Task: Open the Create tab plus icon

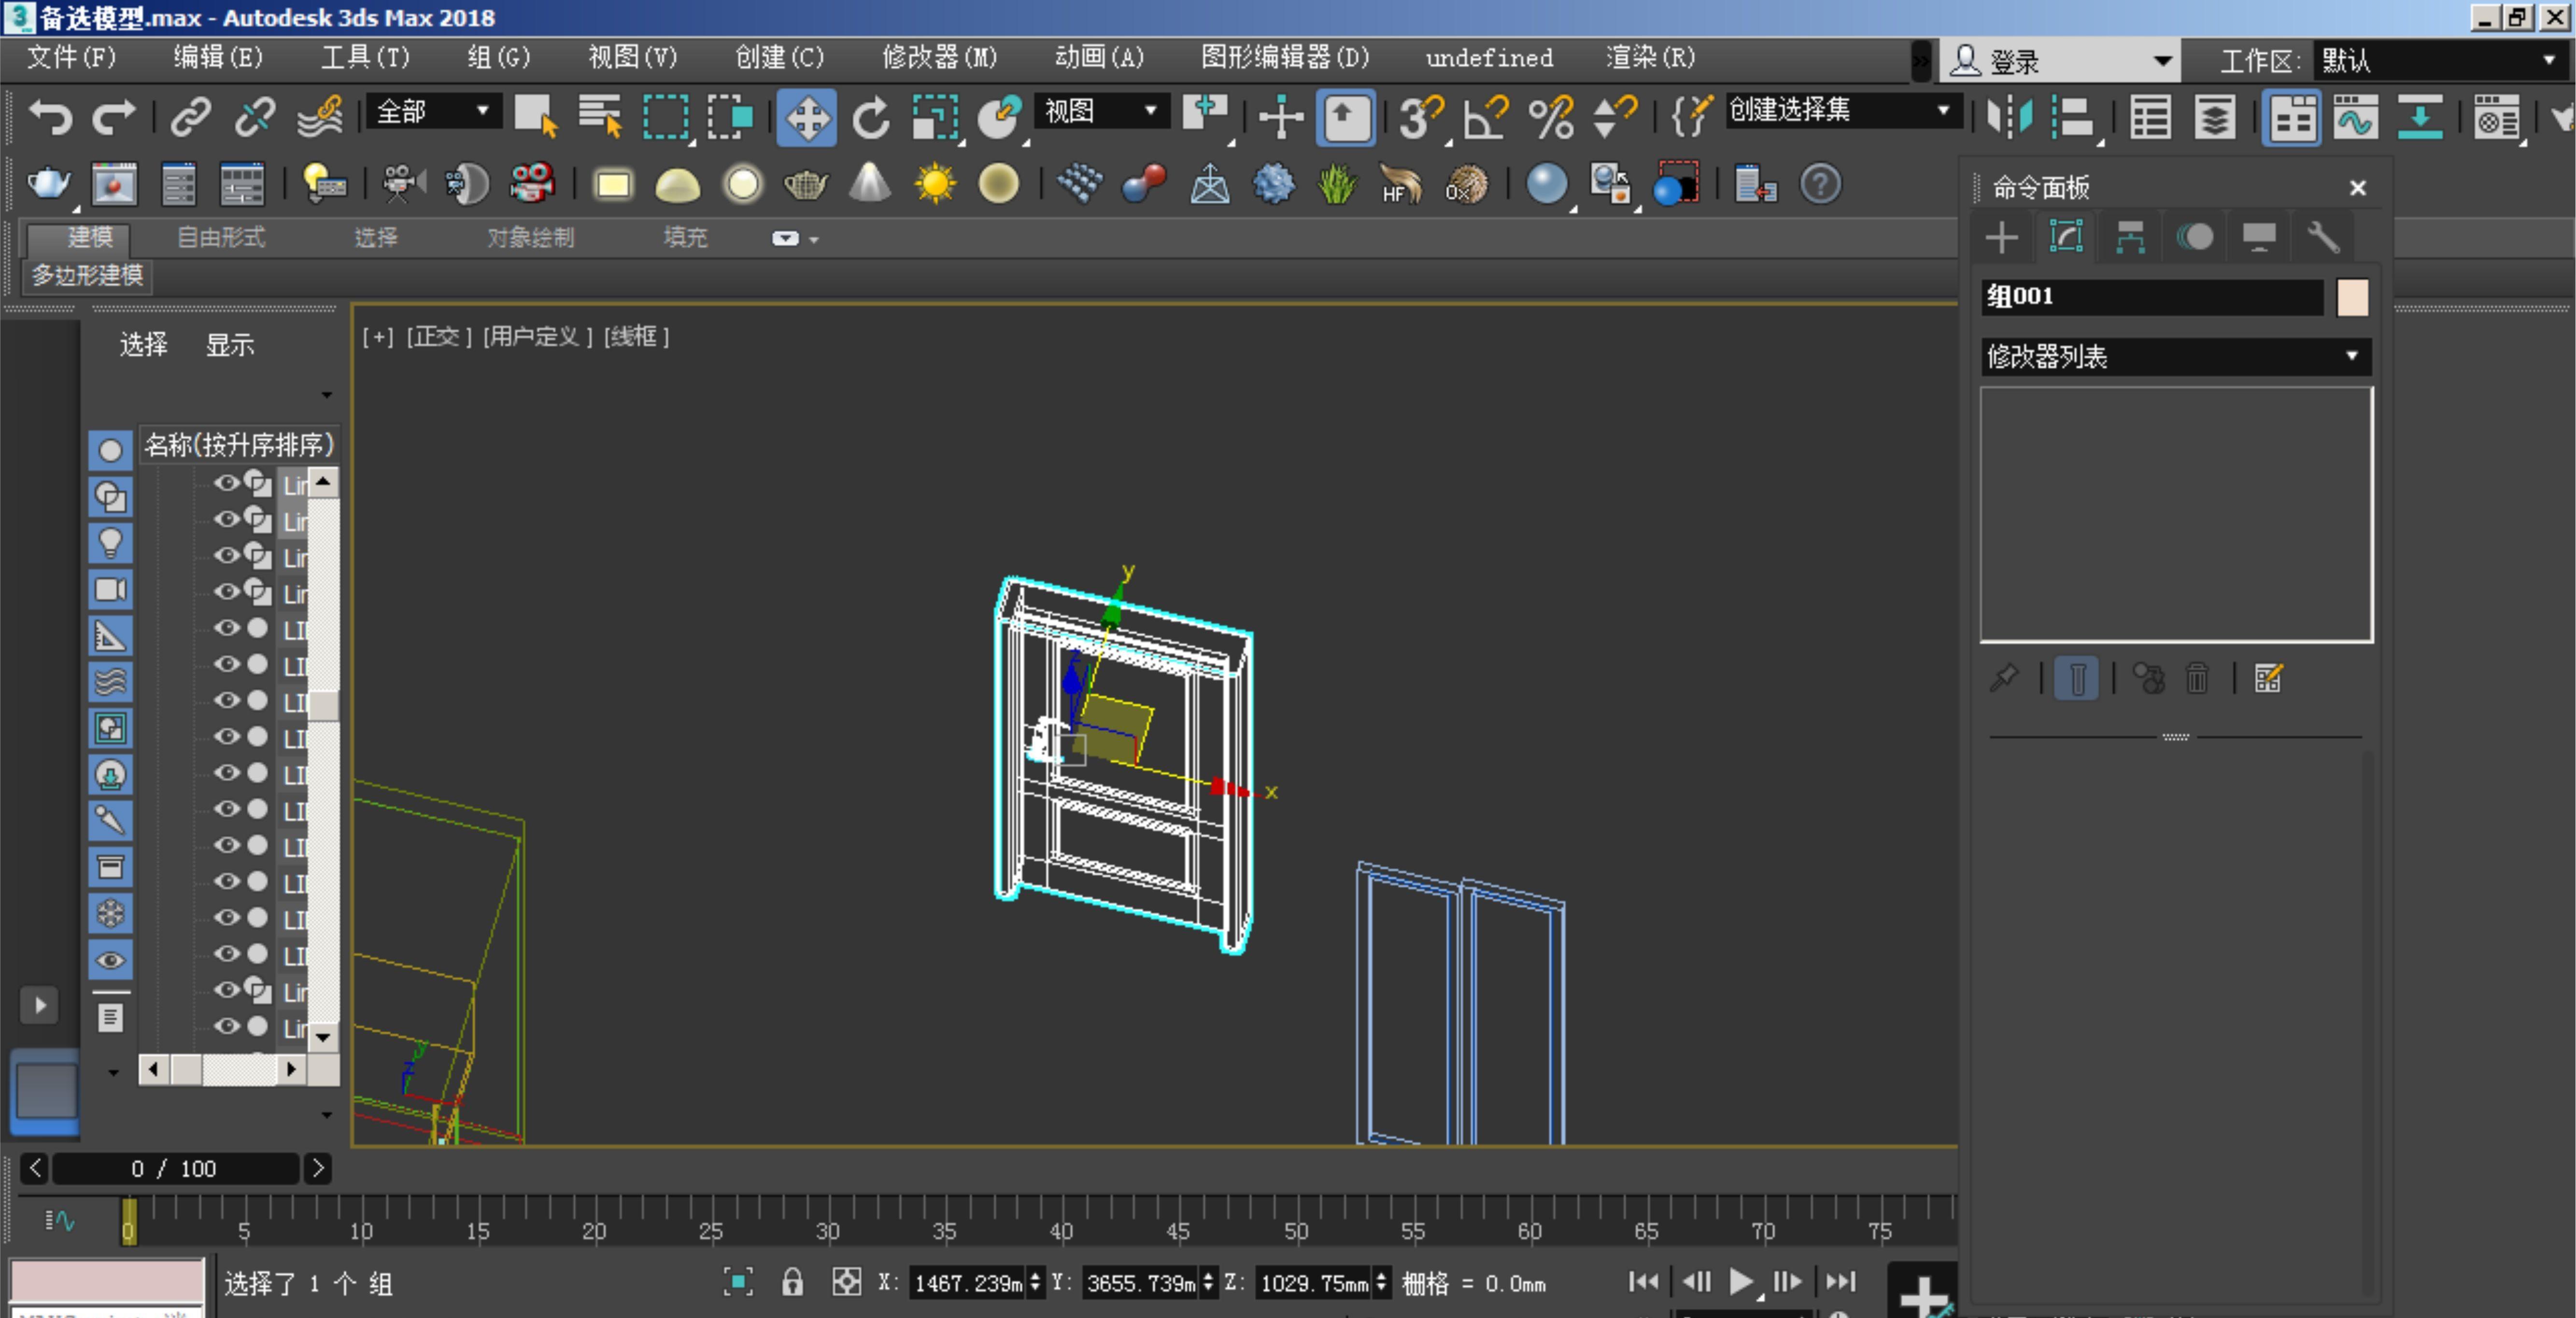Action: click(x=2001, y=238)
